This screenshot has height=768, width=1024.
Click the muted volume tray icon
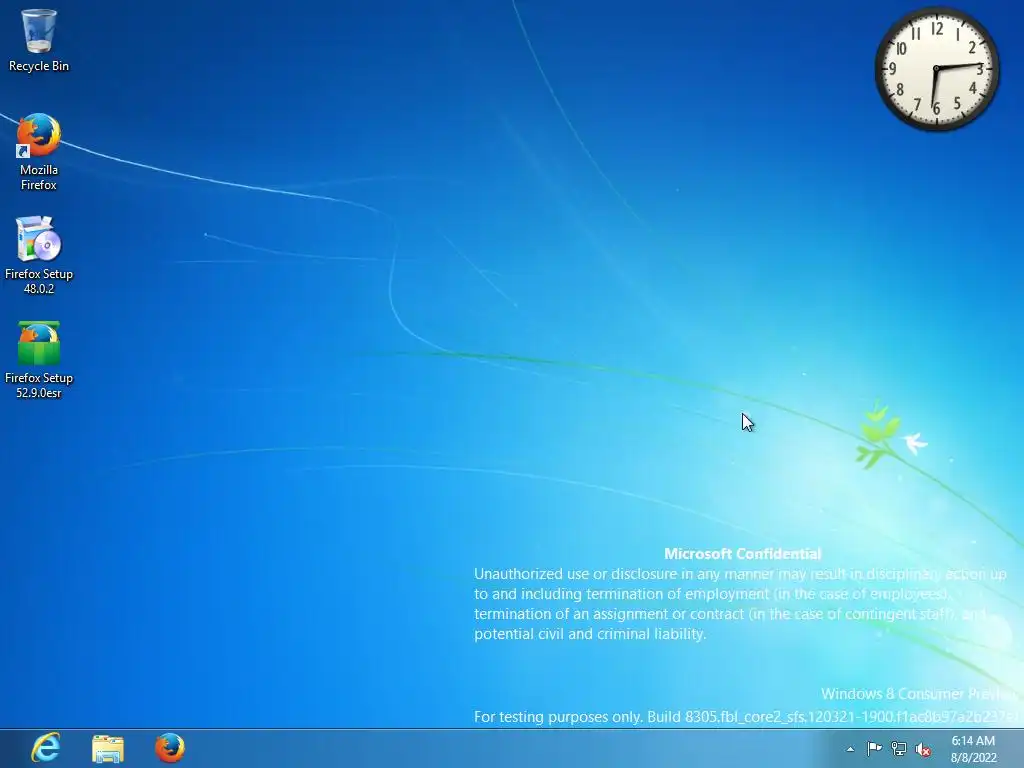tap(923, 749)
